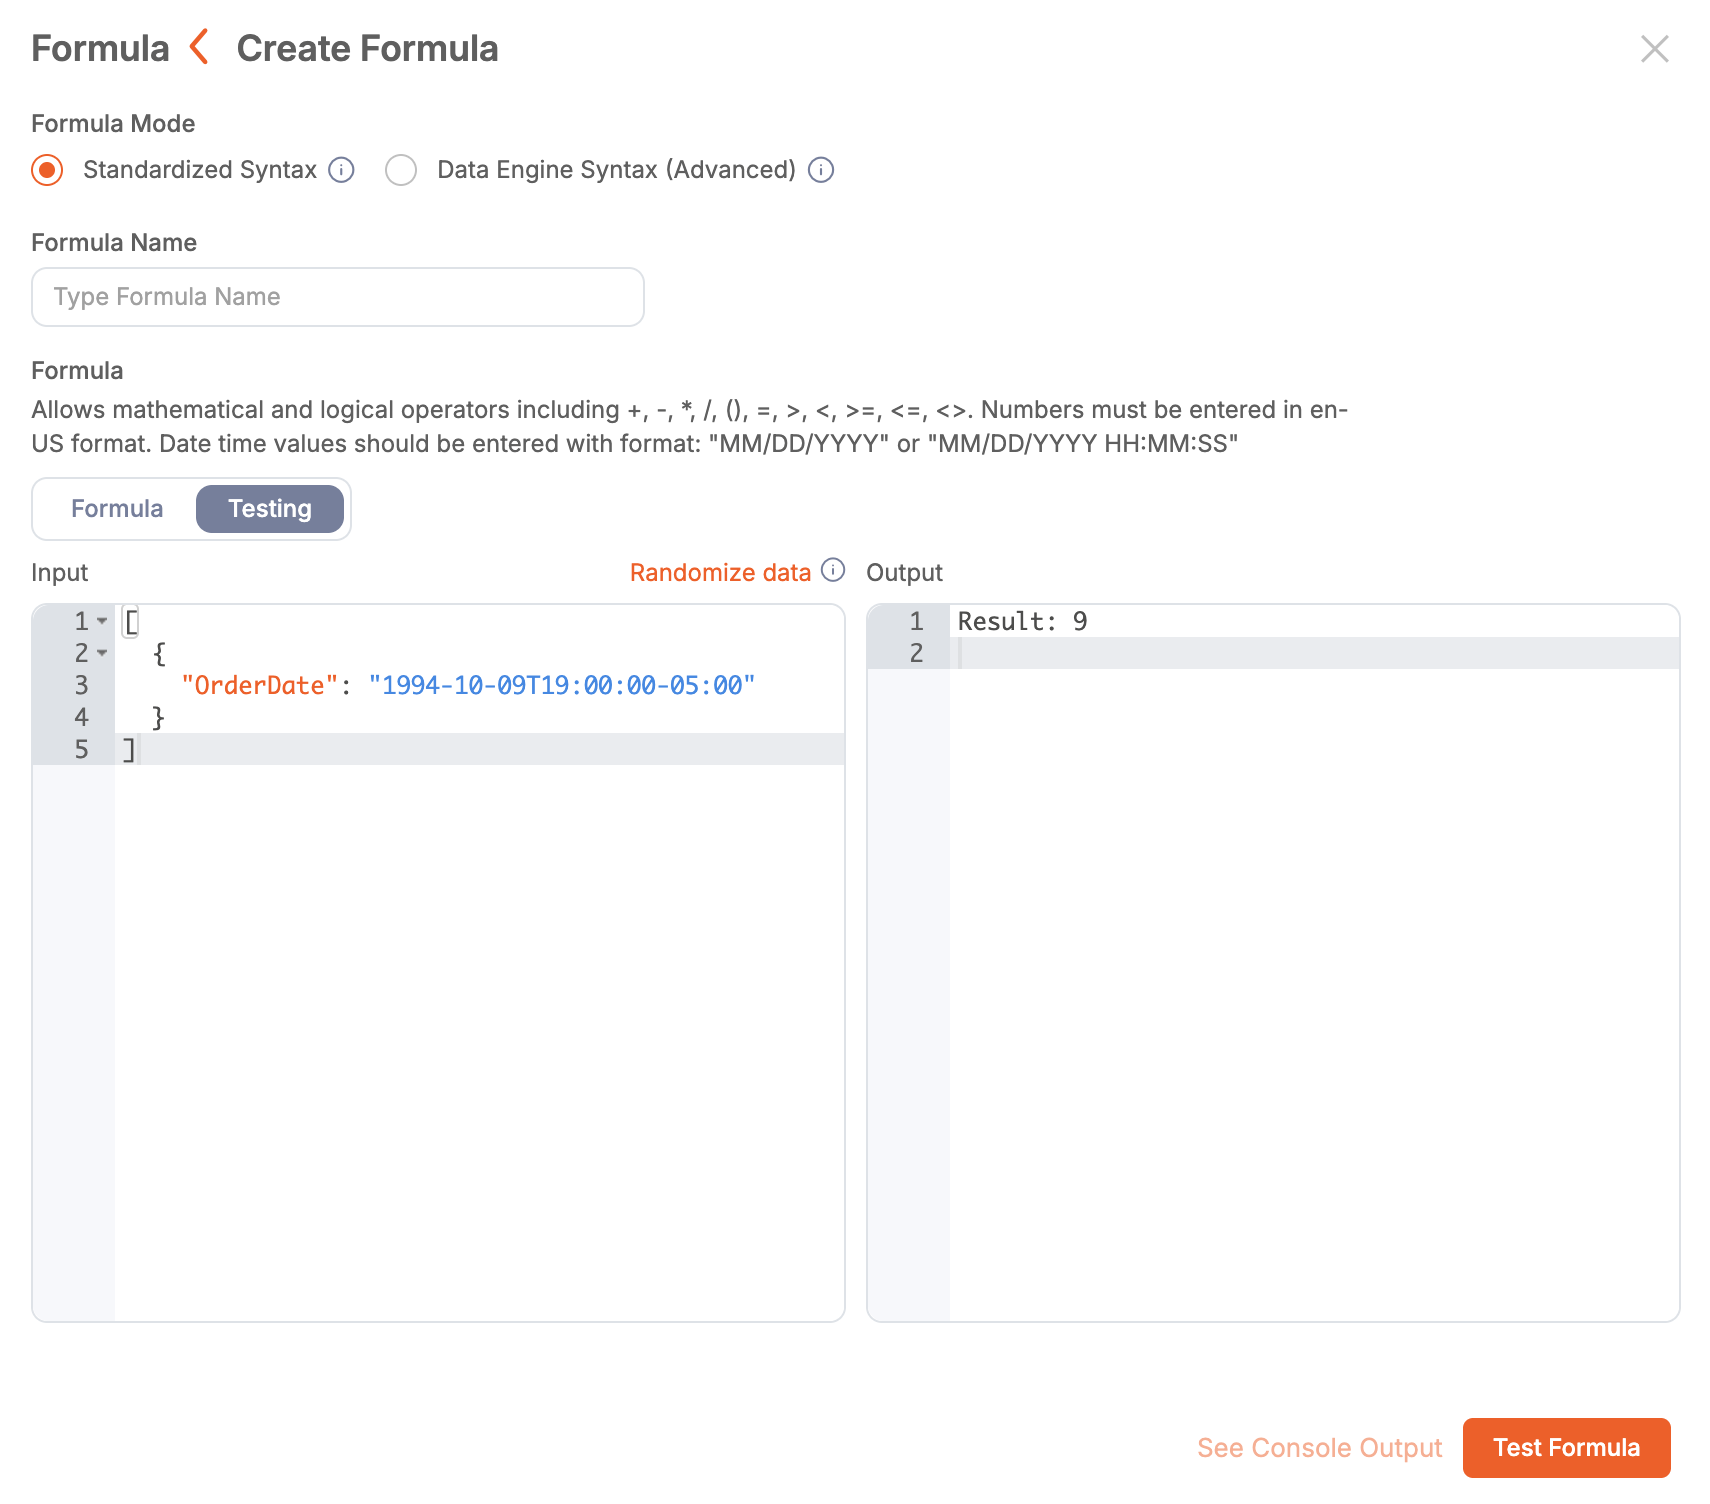
Task: Click the Formula breadcrumb title
Action: click(x=100, y=49)
